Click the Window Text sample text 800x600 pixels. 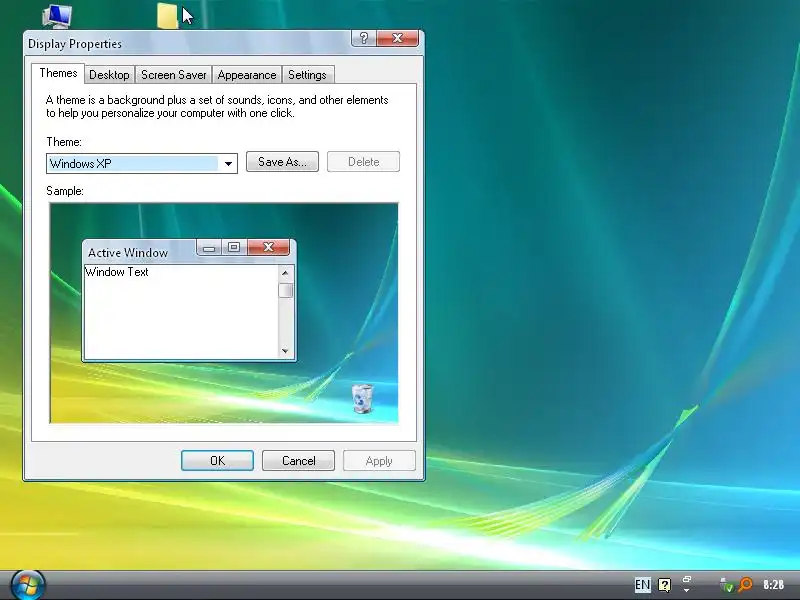coord(117,272)
